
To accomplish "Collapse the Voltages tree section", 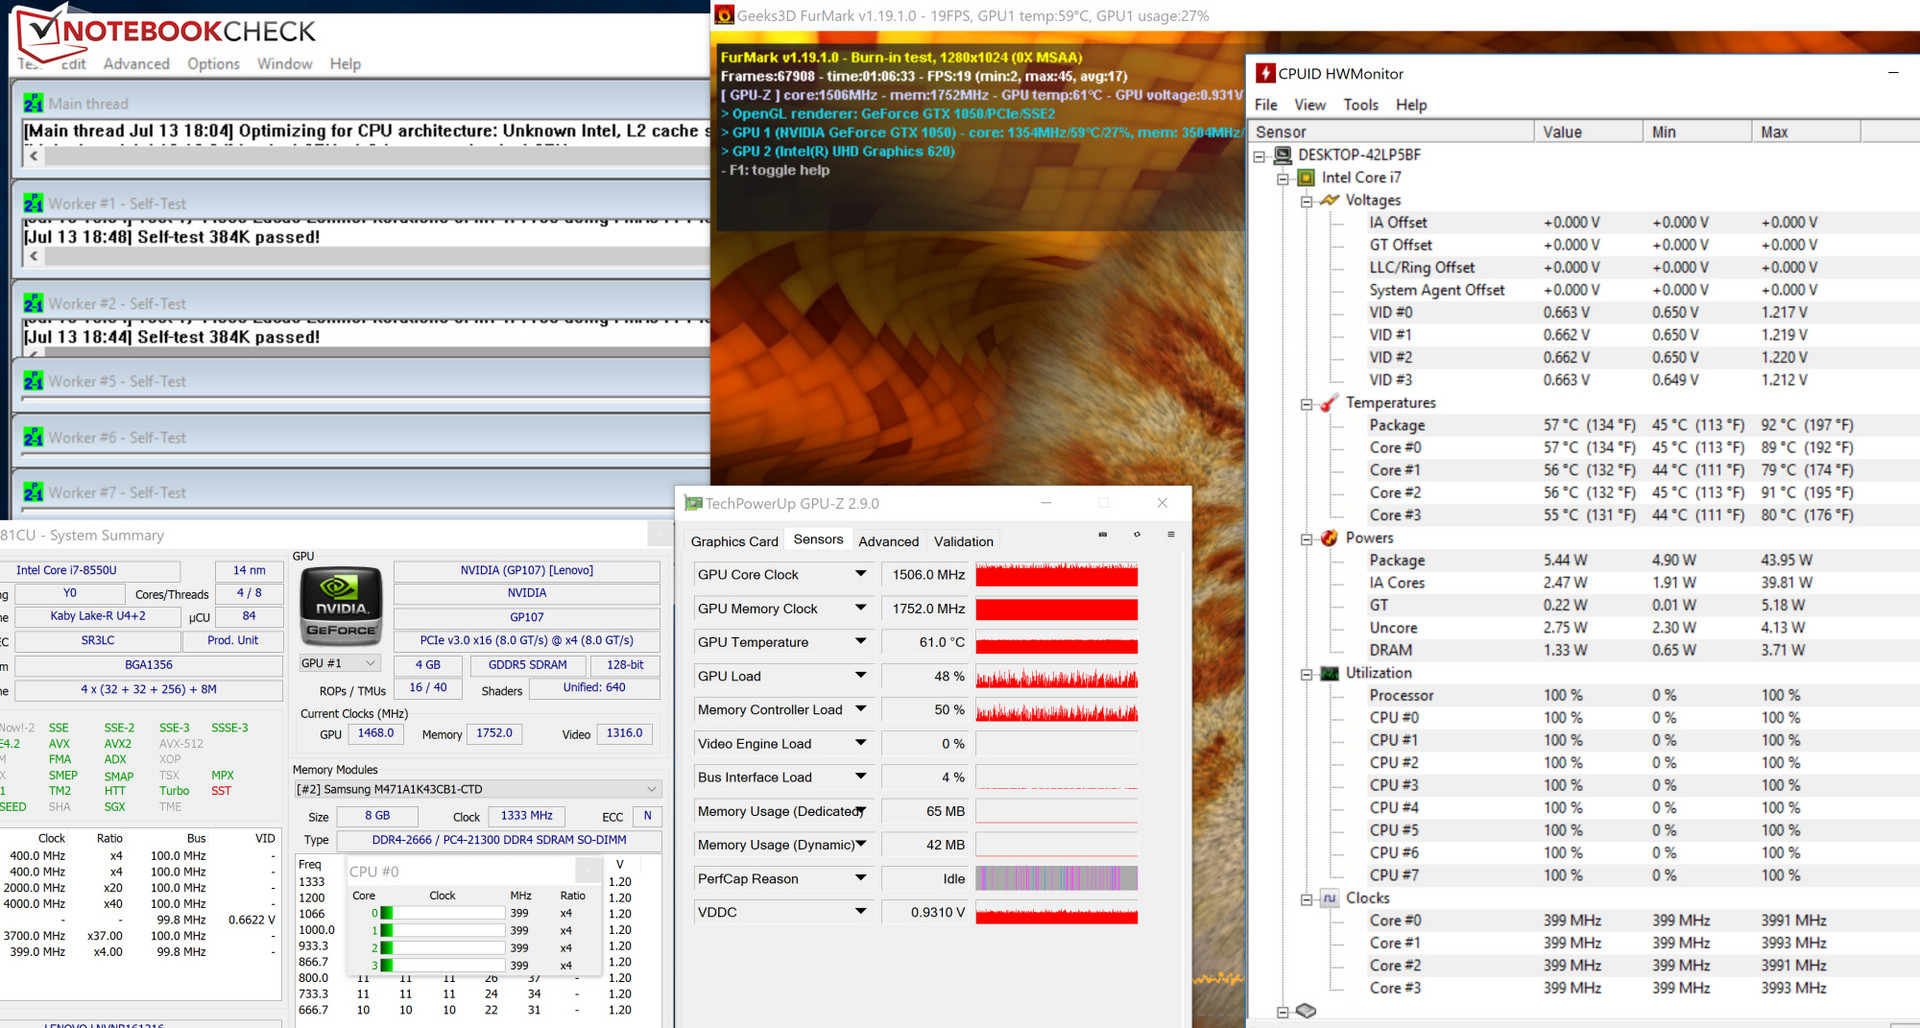I will 1306,201.
